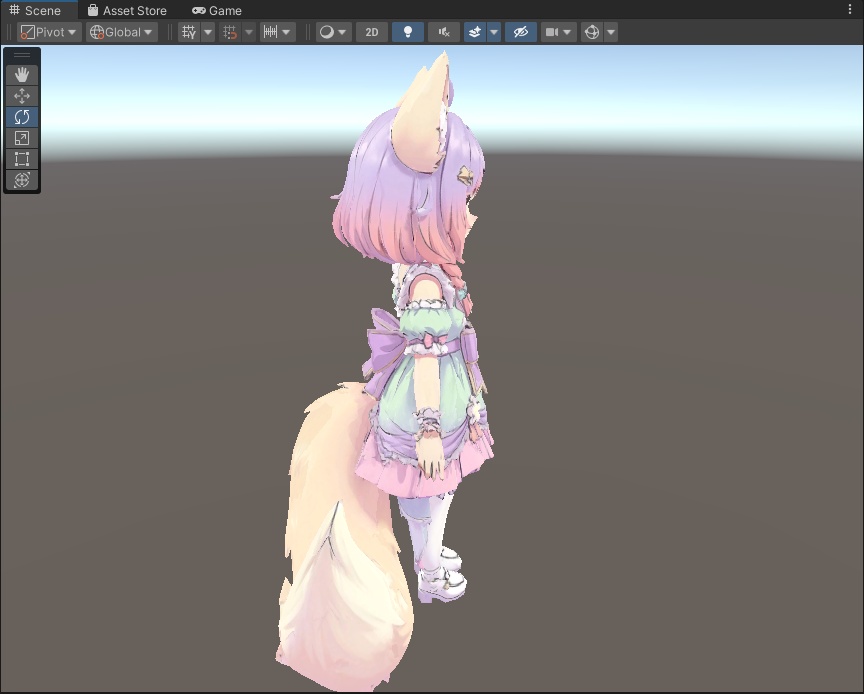Toggle 2D view mode
This screenshot has height=694, width=864.
click(370, 31)
